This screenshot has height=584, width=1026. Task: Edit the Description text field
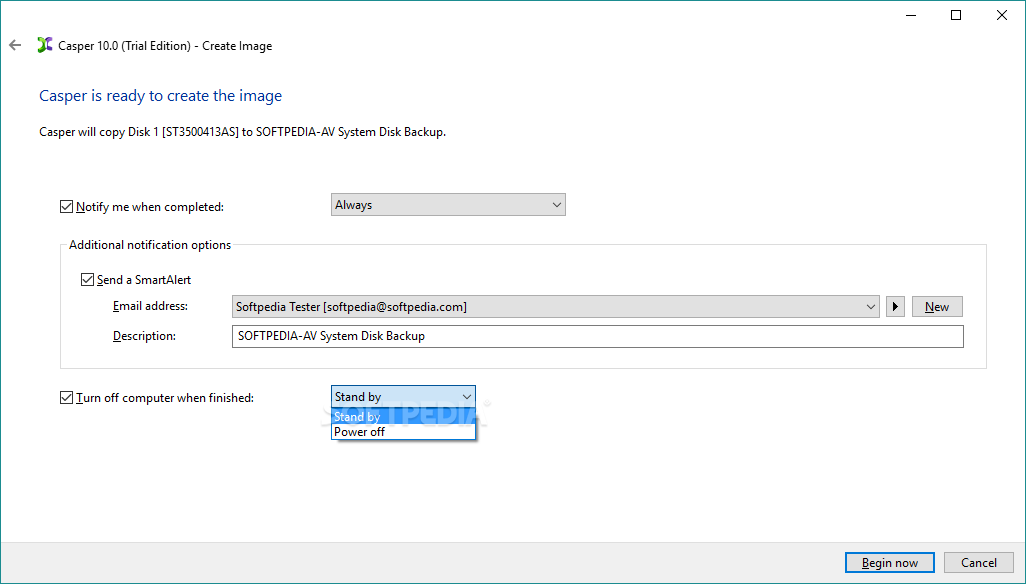click(597, 336)
